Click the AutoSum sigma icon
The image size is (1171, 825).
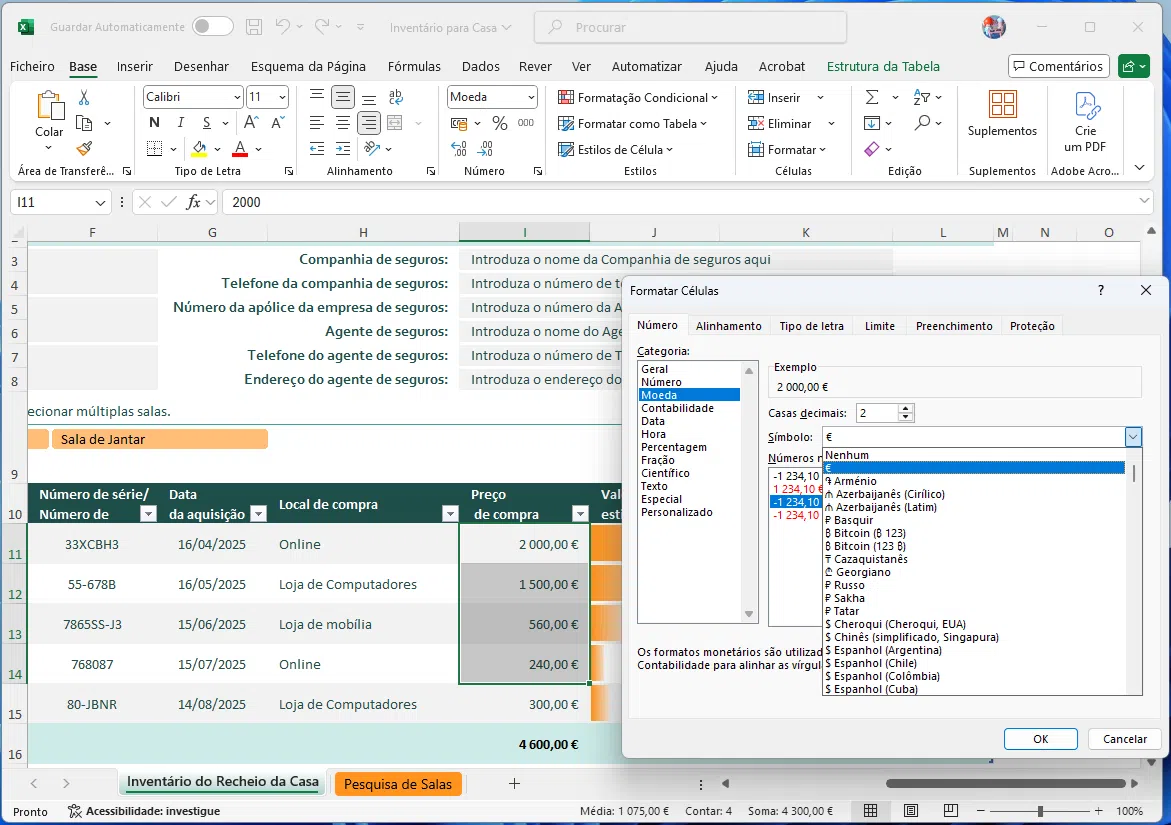point(872,97)
